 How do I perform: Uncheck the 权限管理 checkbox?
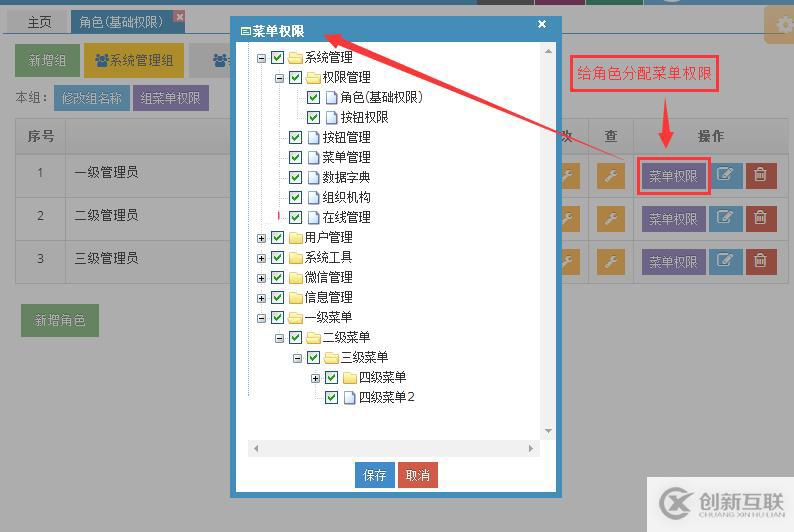(x=296, y=77)
